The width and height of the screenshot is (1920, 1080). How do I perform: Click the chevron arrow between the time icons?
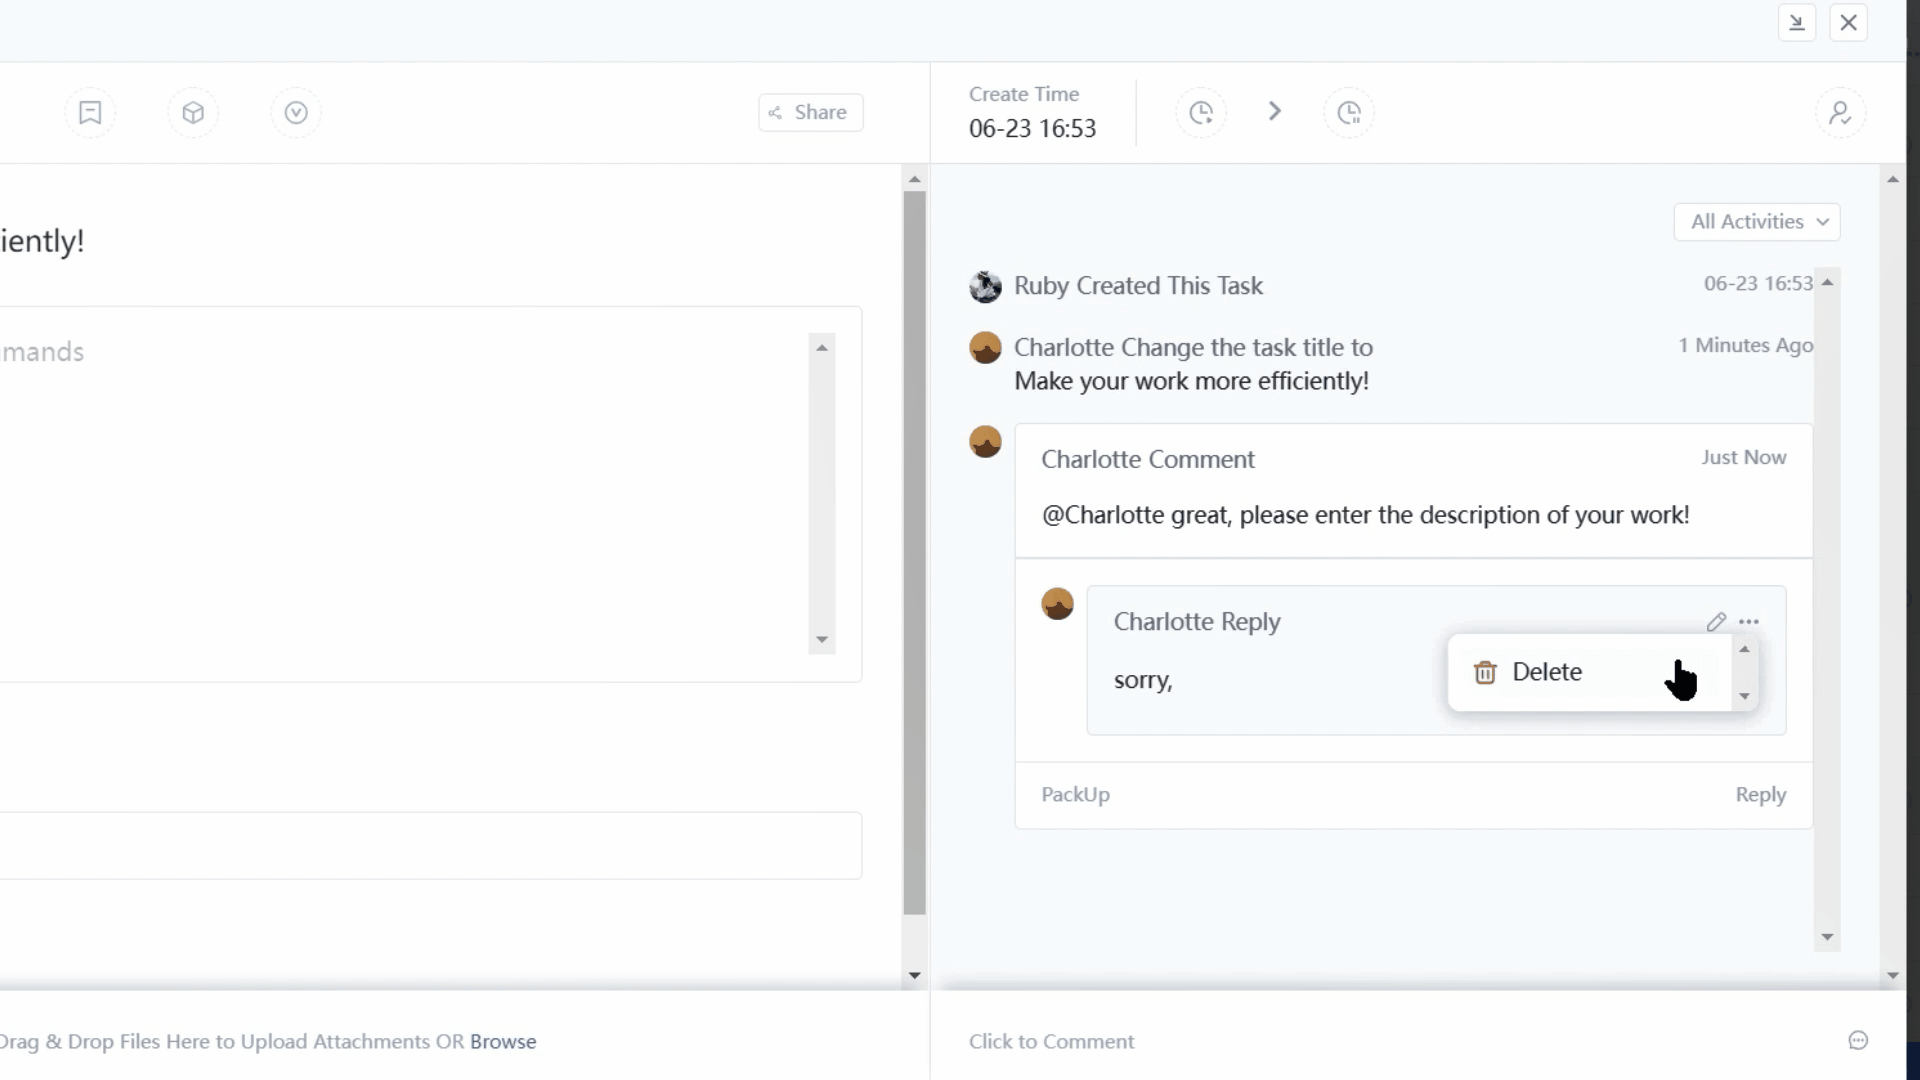coord(1275,111)
